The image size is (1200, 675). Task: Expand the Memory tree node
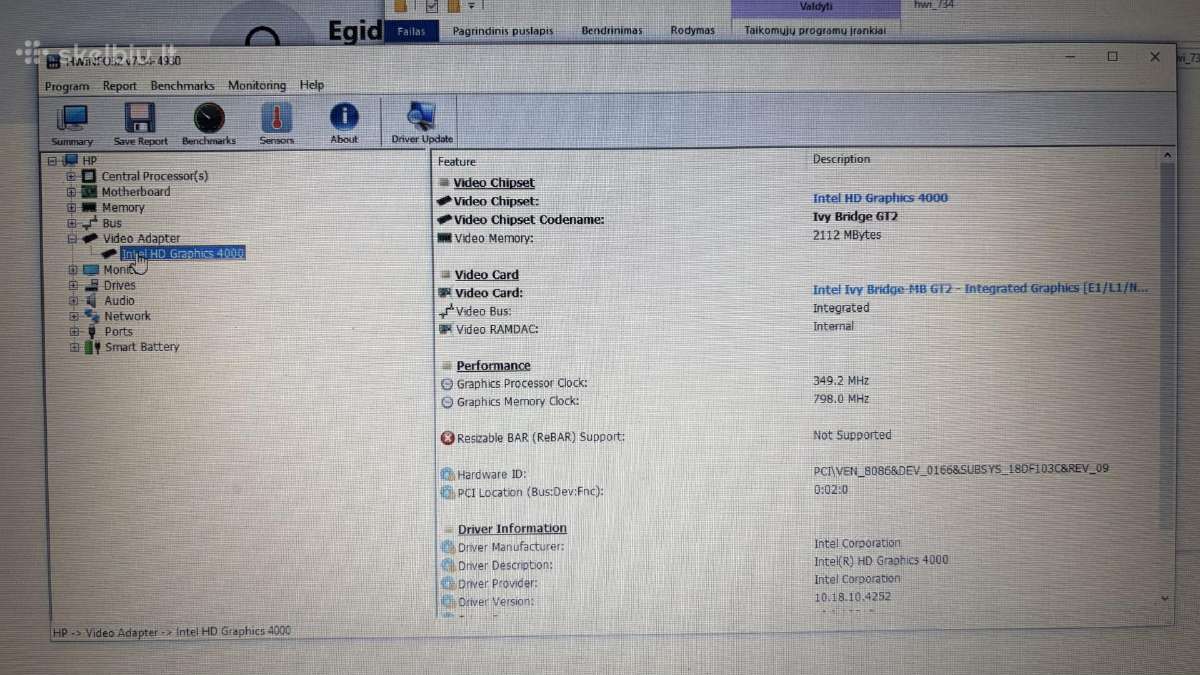72,208
